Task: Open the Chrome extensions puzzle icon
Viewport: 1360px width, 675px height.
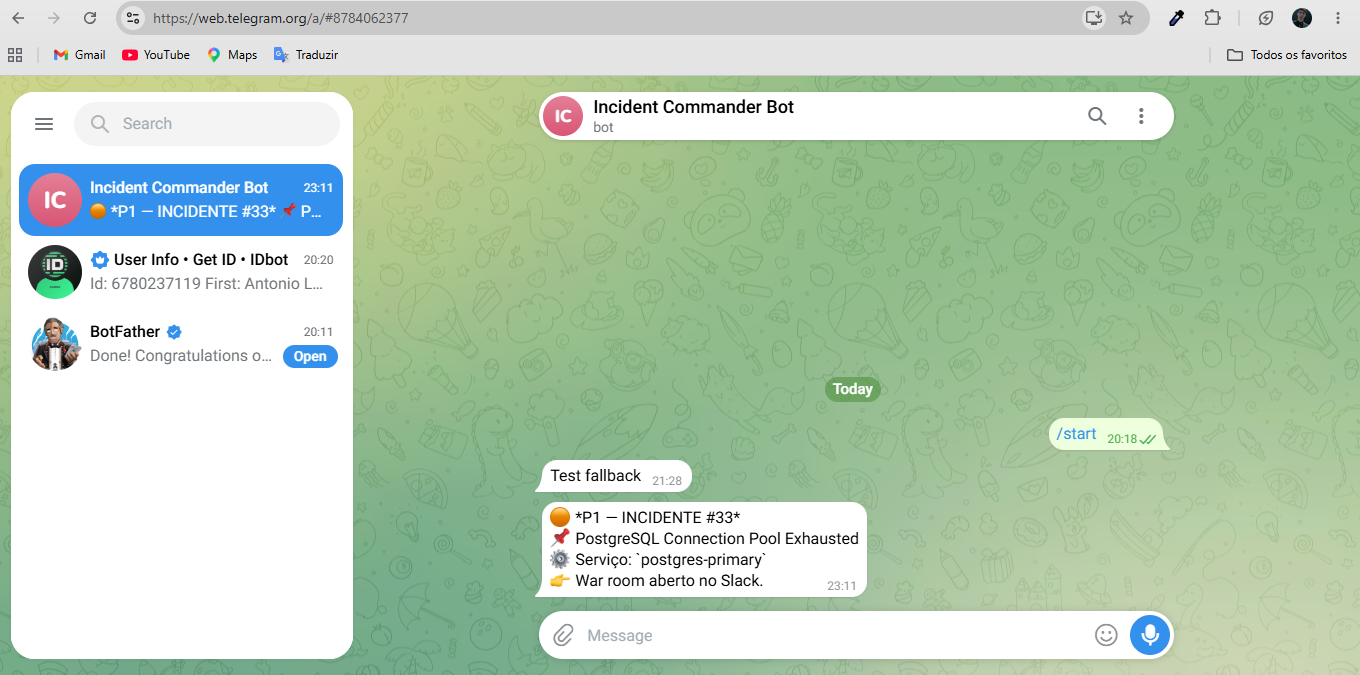Action: point(1212,18)
